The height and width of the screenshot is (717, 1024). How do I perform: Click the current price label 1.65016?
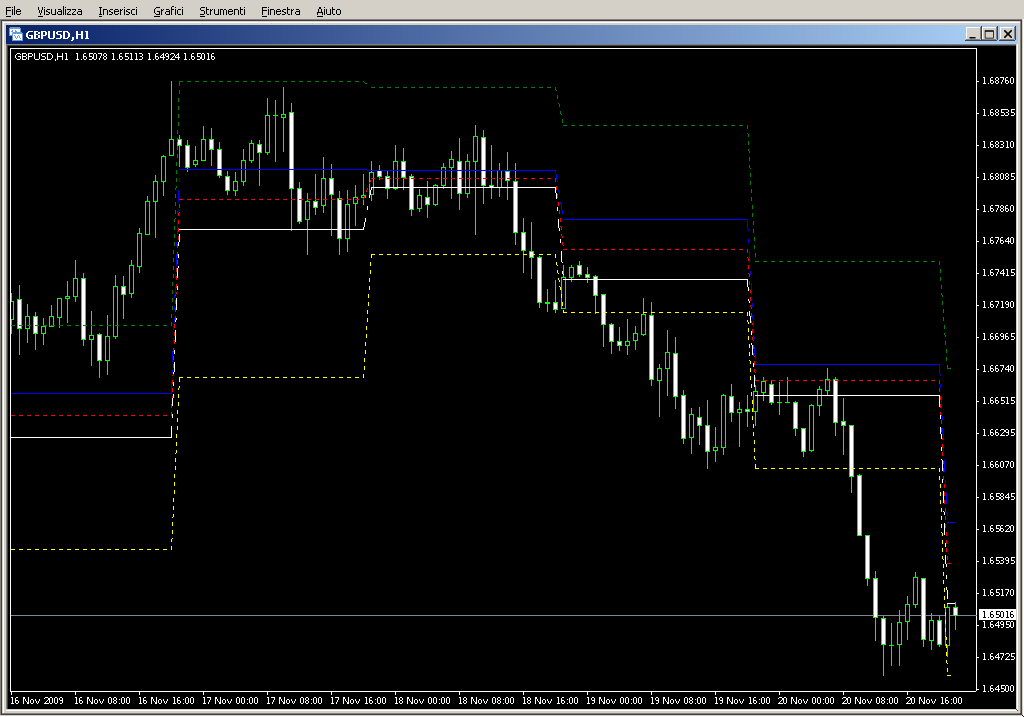(998, 614)
